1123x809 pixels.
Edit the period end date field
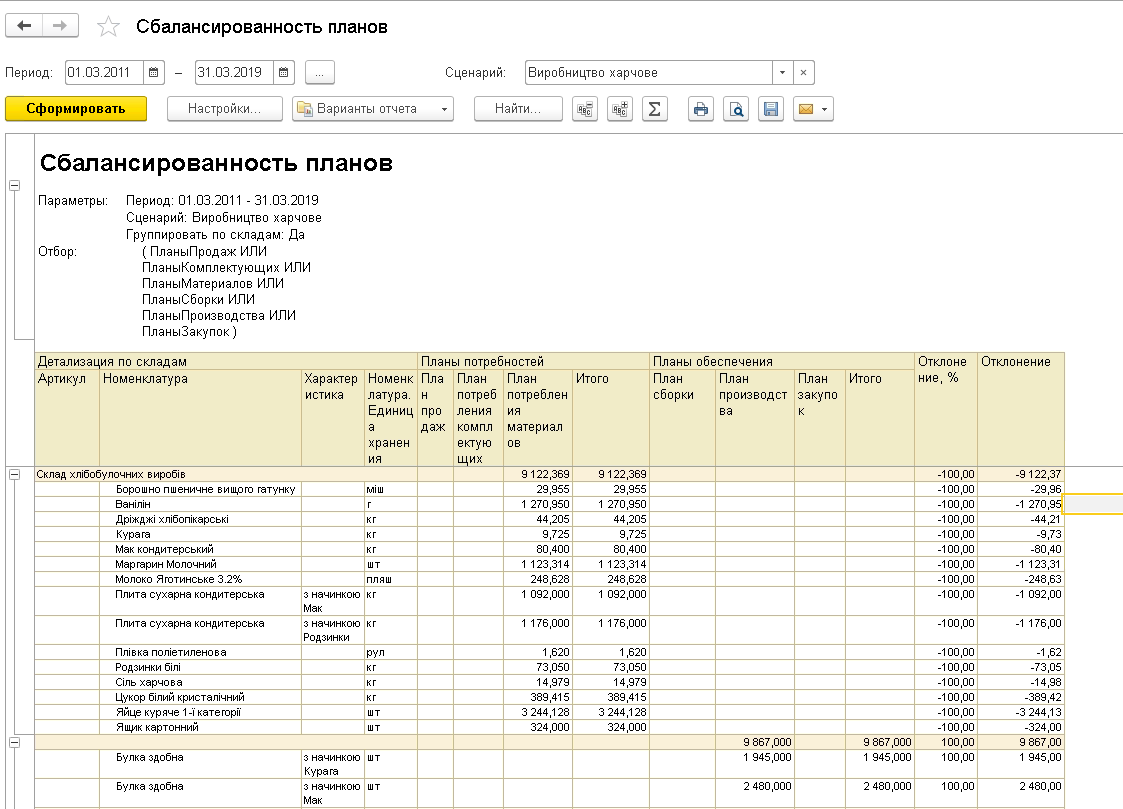click(235, 72)
